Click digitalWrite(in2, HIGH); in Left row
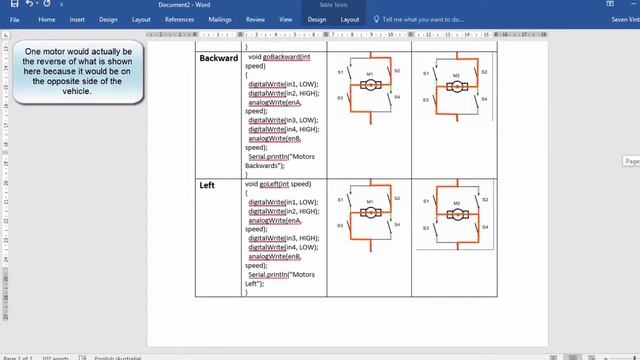This screenshot has width=640, height=360. click(284, 211)
